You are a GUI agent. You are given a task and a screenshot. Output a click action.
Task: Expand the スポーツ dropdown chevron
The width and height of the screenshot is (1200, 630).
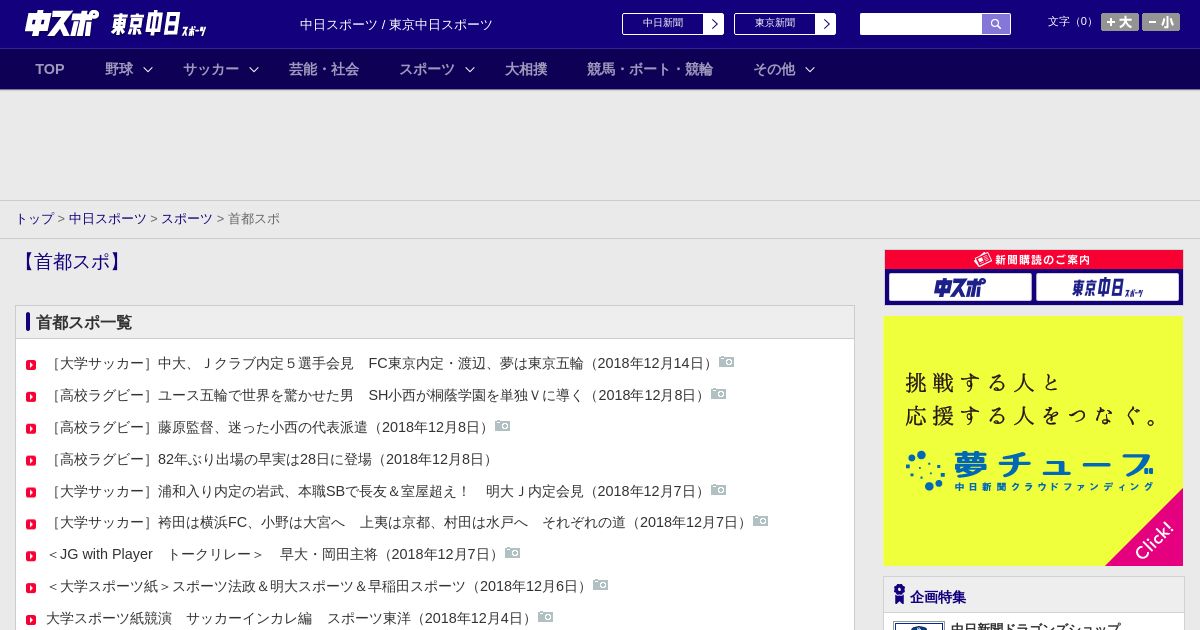pos(470,69)
